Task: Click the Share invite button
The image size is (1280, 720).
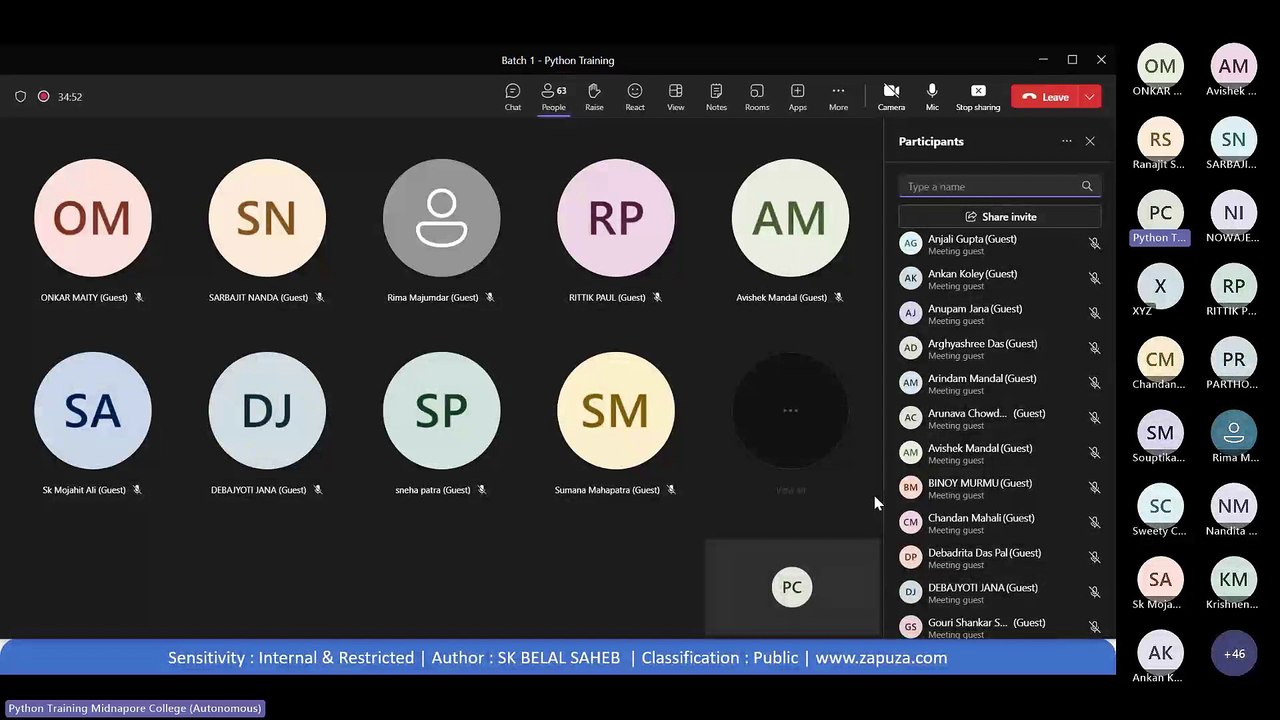Action: 999,216
